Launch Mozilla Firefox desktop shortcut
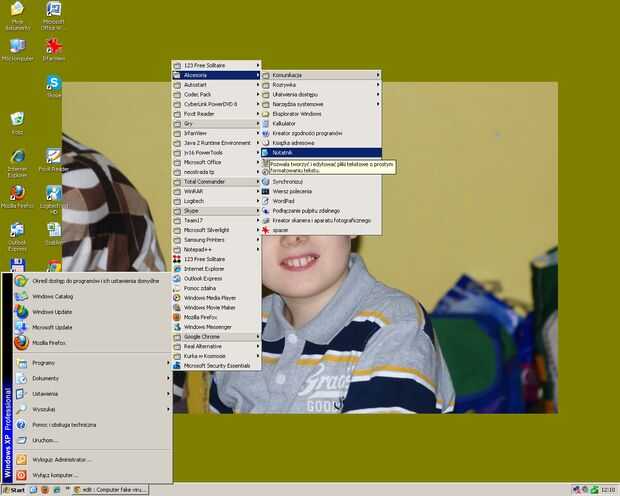 click(17, 197)
